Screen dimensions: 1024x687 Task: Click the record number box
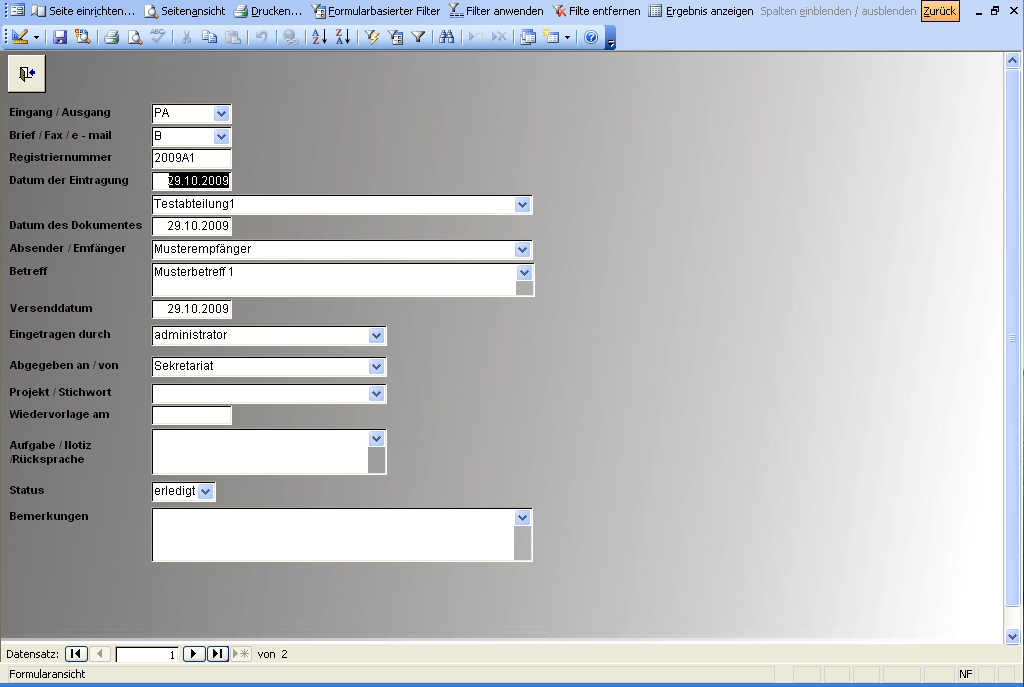[146, 654]
